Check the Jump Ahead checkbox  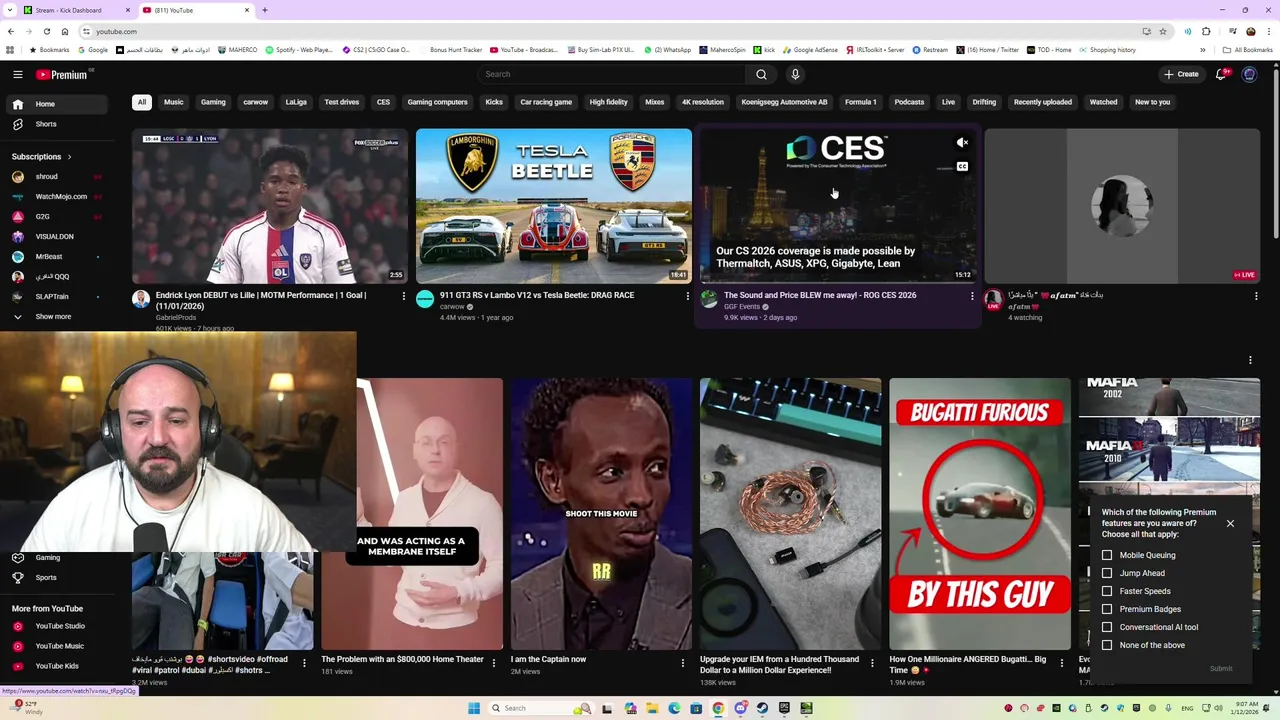click(1107, 573)
